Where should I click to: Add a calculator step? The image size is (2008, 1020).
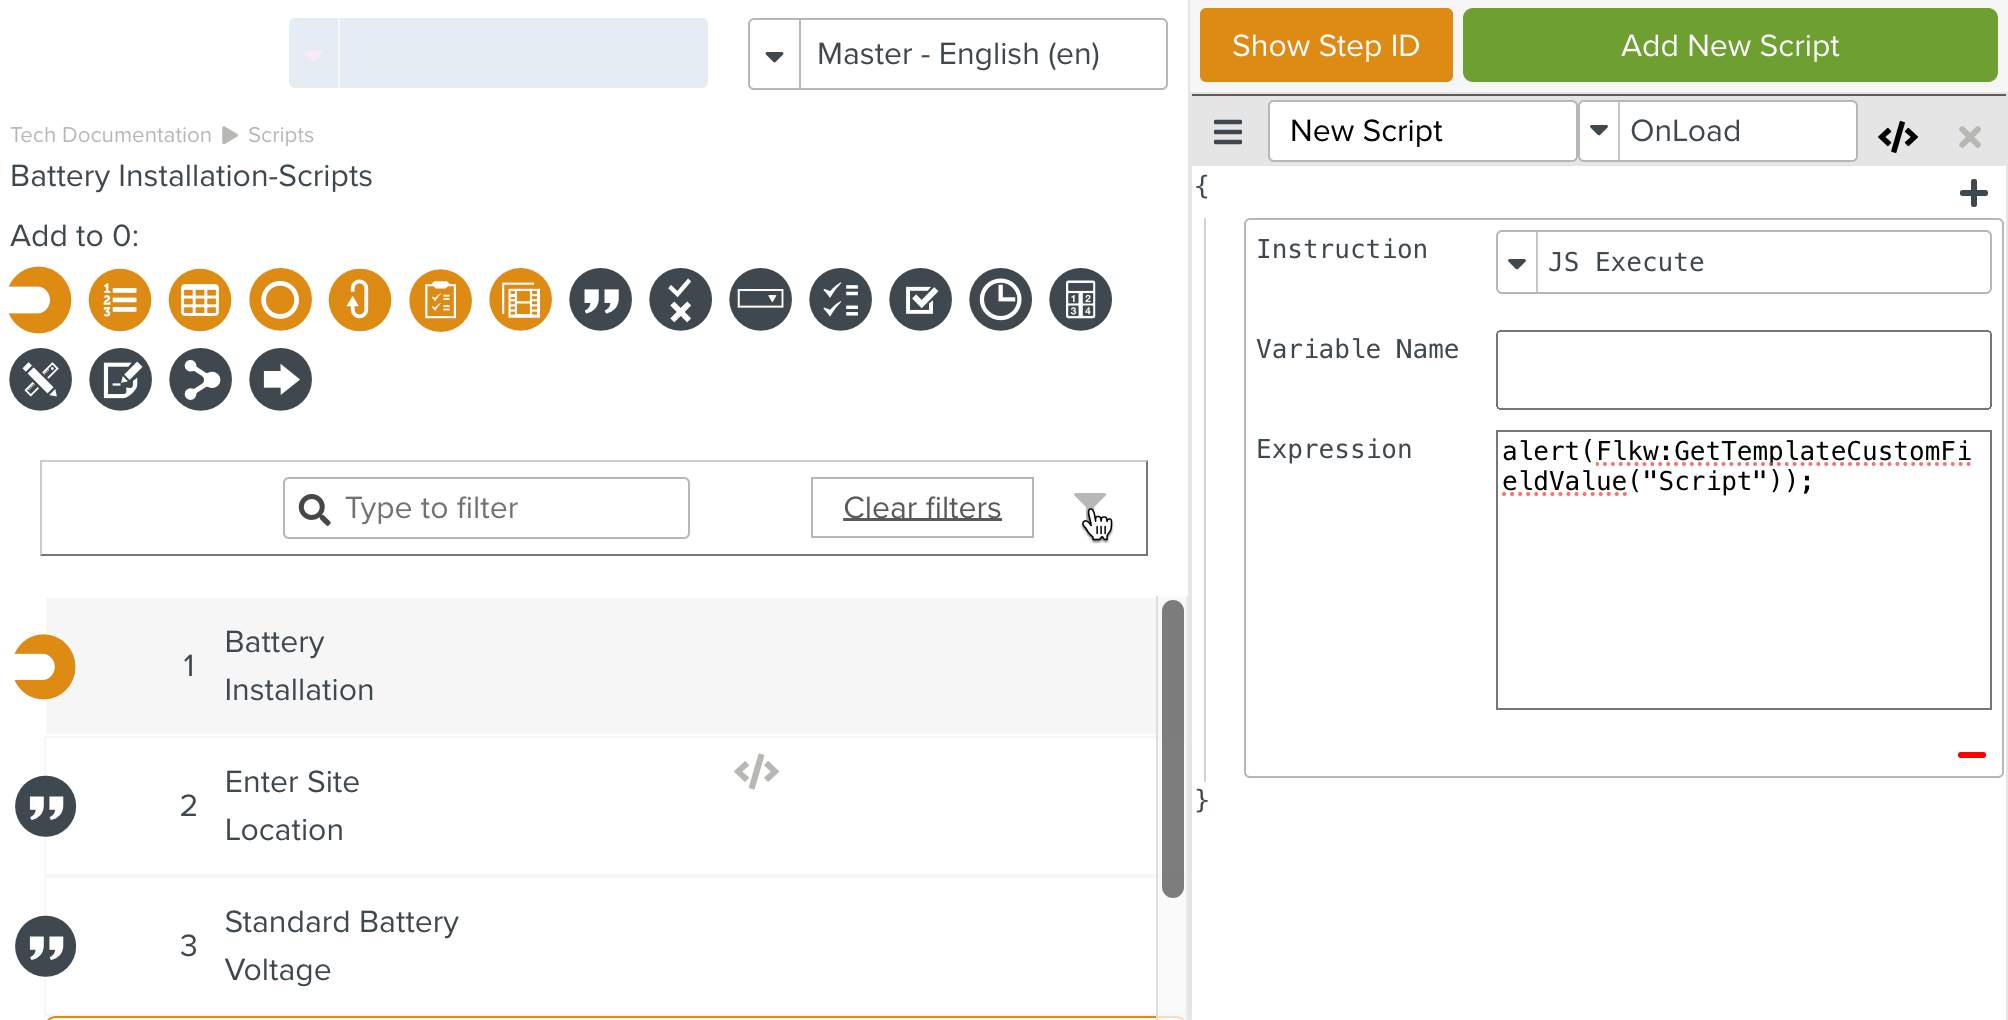[x=1080, y=299]
